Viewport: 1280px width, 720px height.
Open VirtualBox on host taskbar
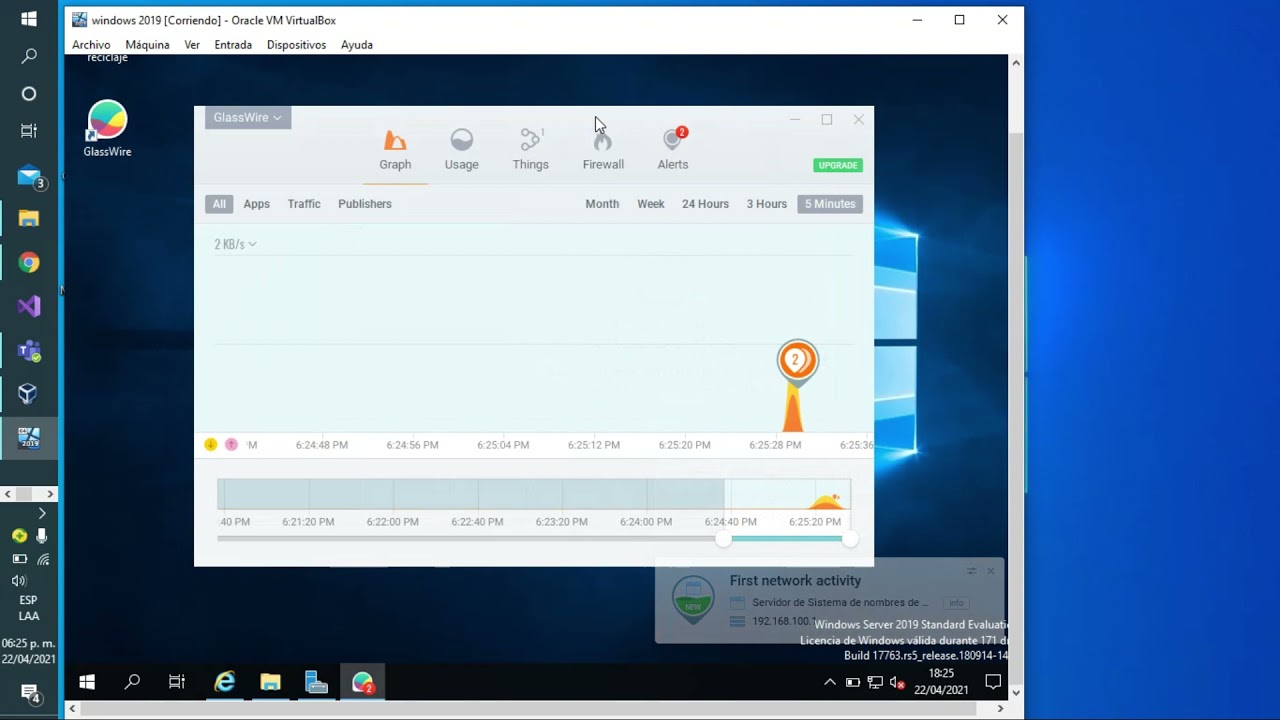pyautogui.click(x=29, y=393)
